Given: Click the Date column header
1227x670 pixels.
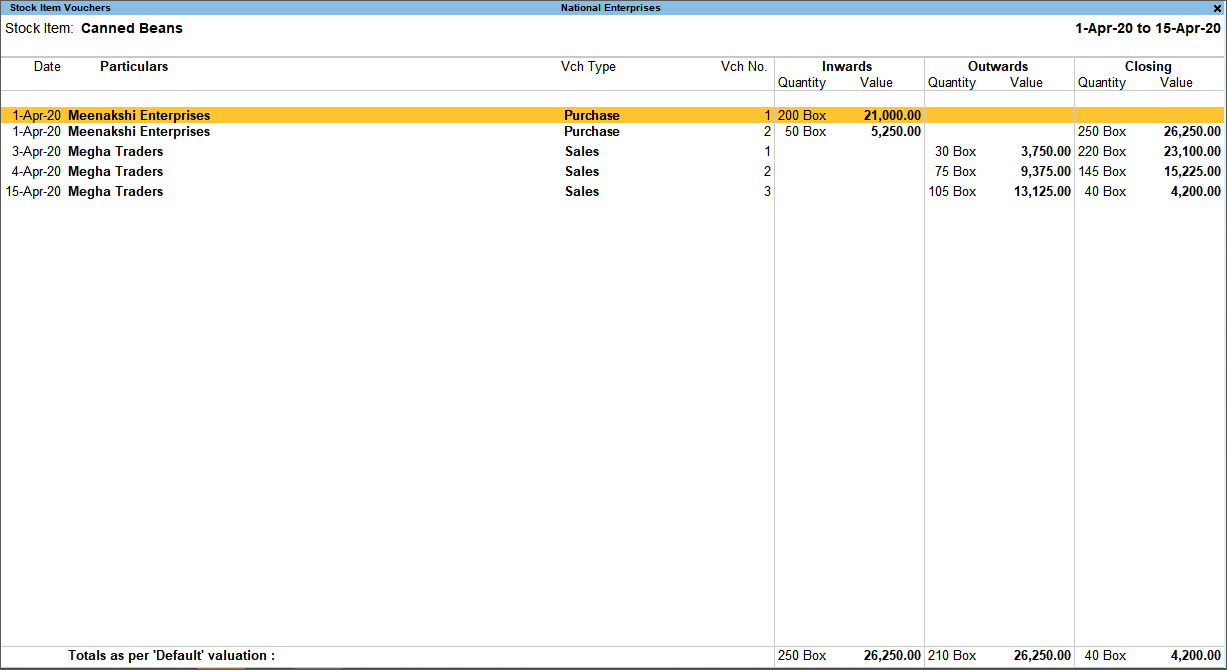Looking at the screenshot, I should [47, 67].
